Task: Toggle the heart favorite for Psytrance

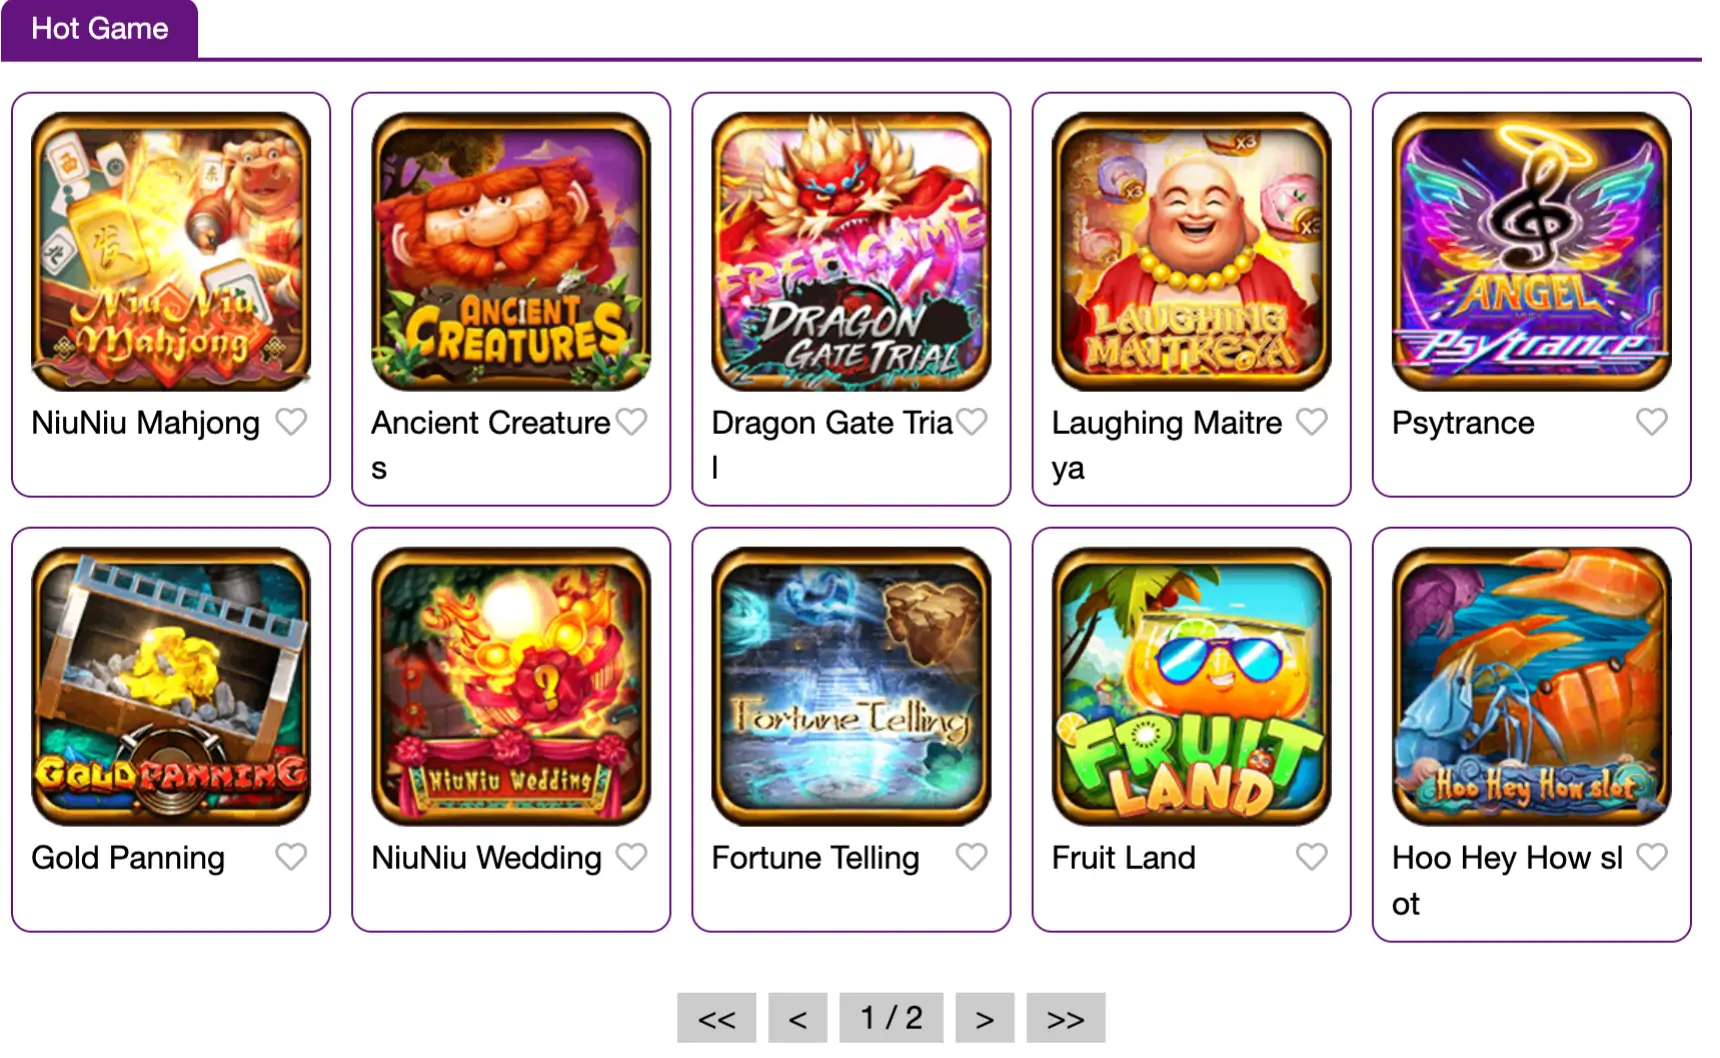Action: point(1651,422)
